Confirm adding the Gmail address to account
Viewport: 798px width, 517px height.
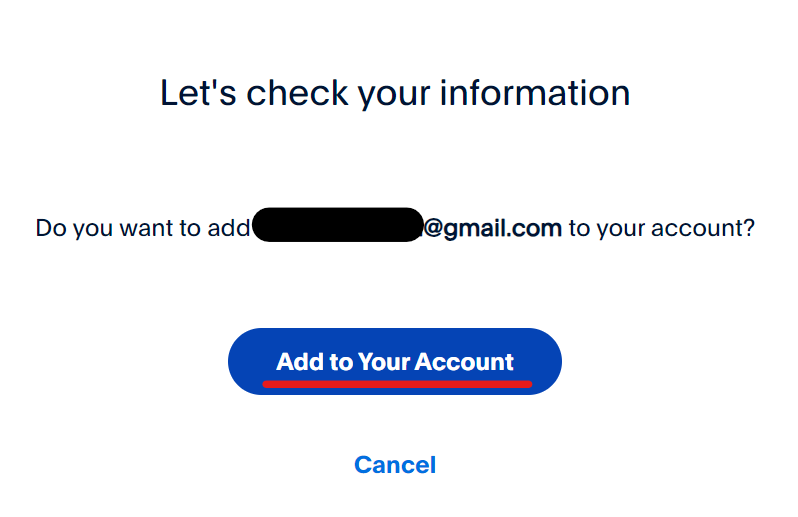click(395, 361)
